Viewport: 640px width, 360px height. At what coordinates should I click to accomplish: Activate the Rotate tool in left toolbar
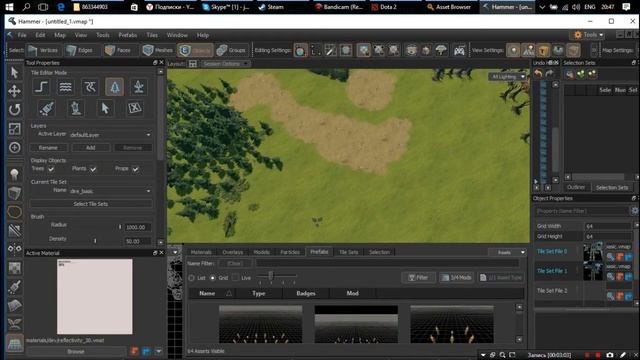[x=15, y=109]
